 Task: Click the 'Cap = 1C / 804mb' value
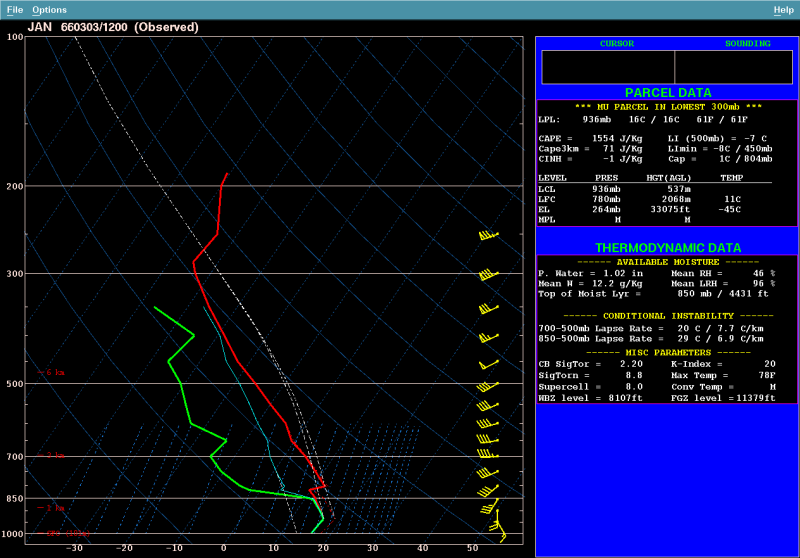tap(720, 159)
